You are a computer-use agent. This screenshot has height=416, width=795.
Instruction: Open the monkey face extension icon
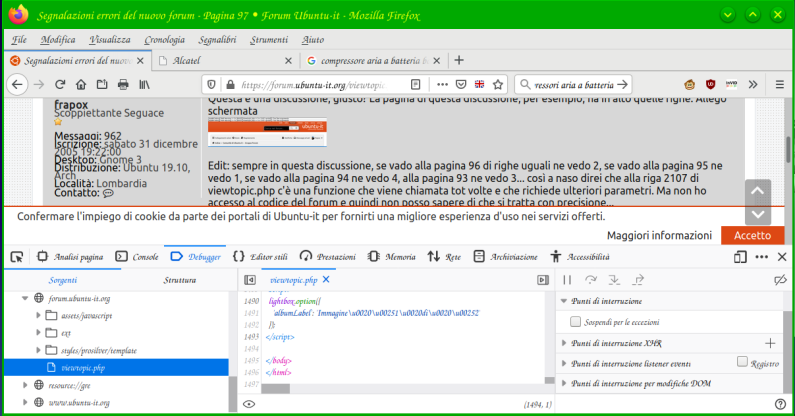pos(690,85)
